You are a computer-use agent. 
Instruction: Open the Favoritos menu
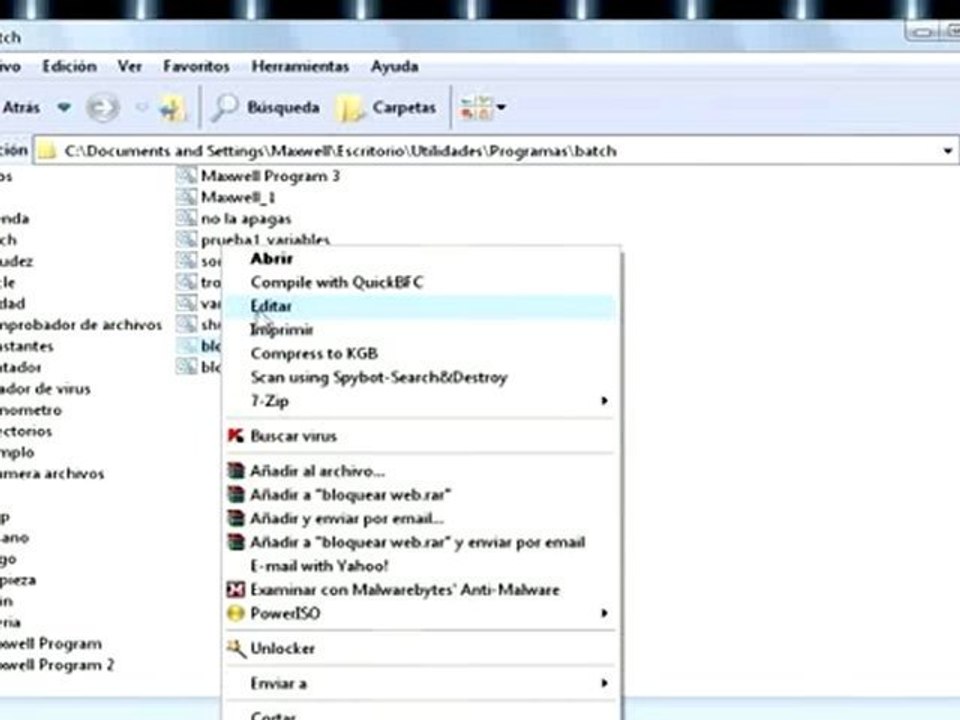click(196, 66)
